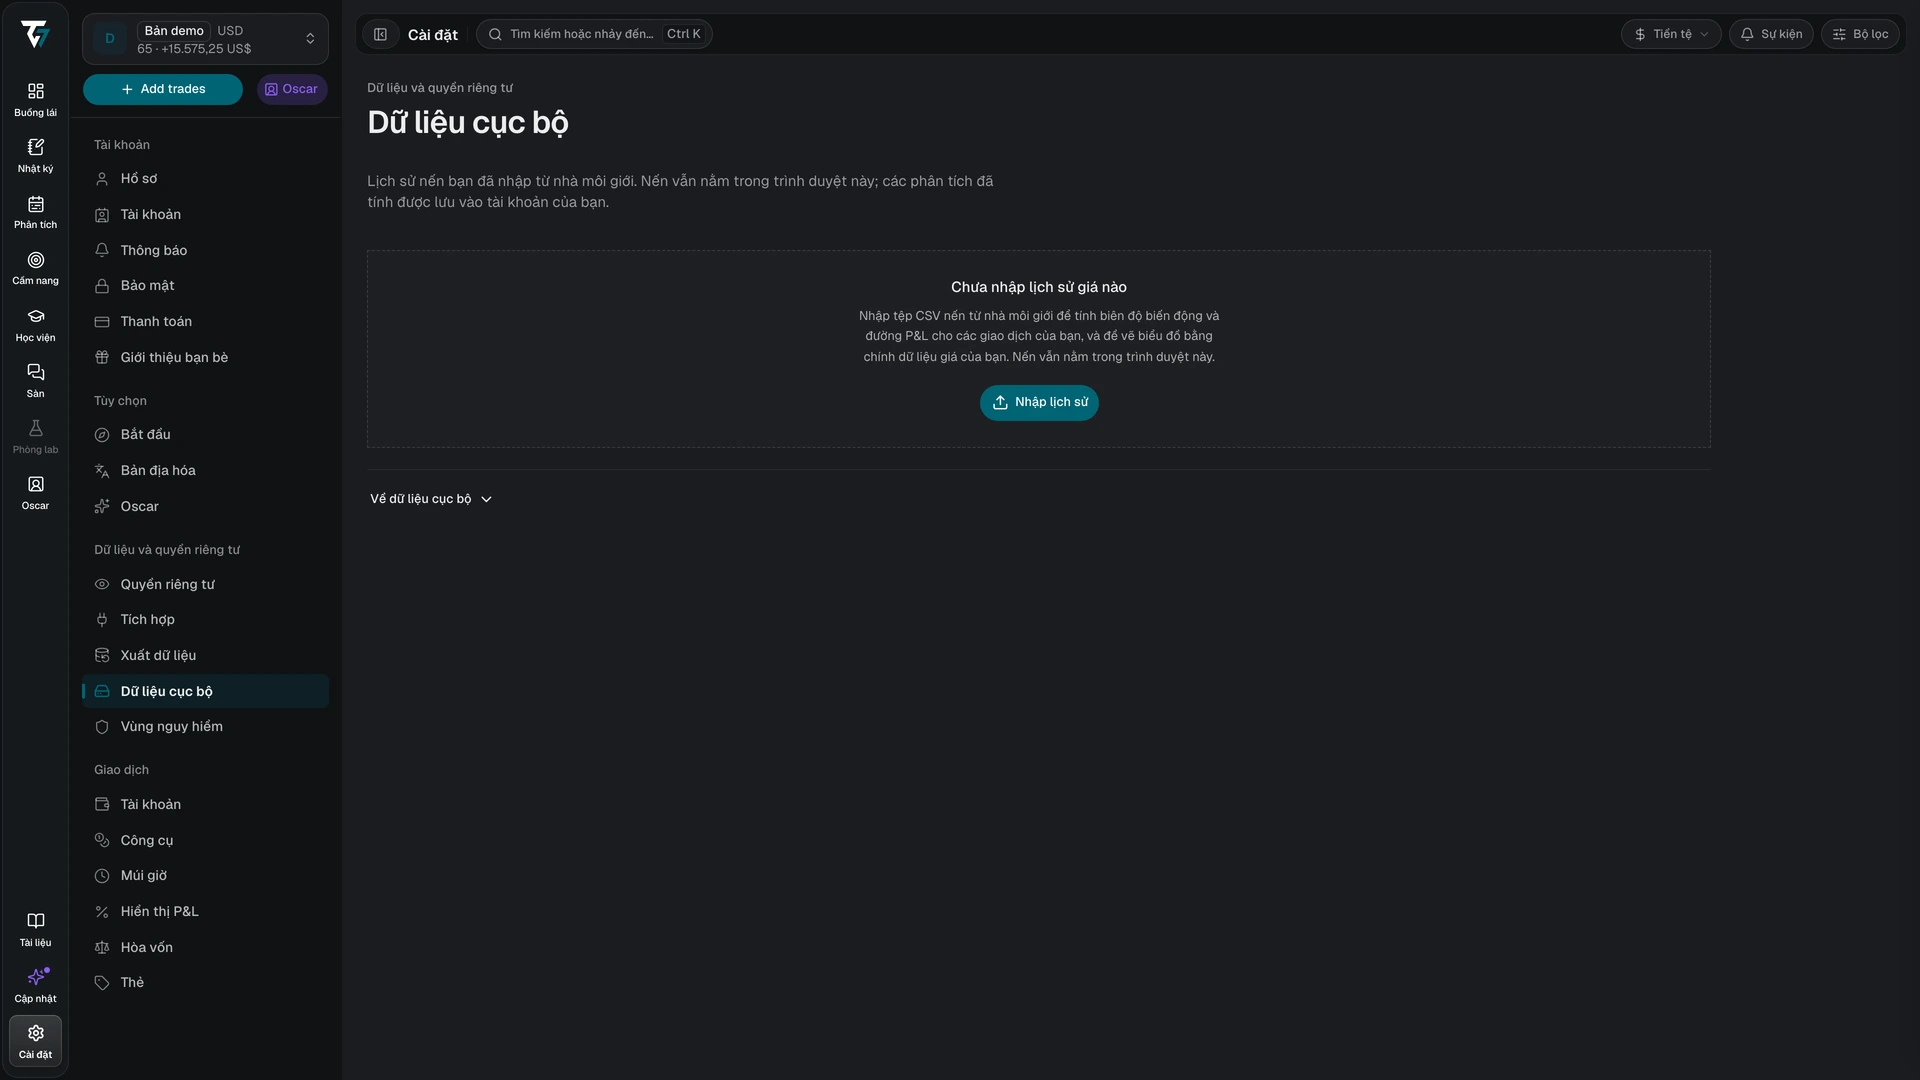Viewport: 1920px width, 1080px height.
Task: Expand Về dữ liệu cục bộ section
Action: coord(431,499)
